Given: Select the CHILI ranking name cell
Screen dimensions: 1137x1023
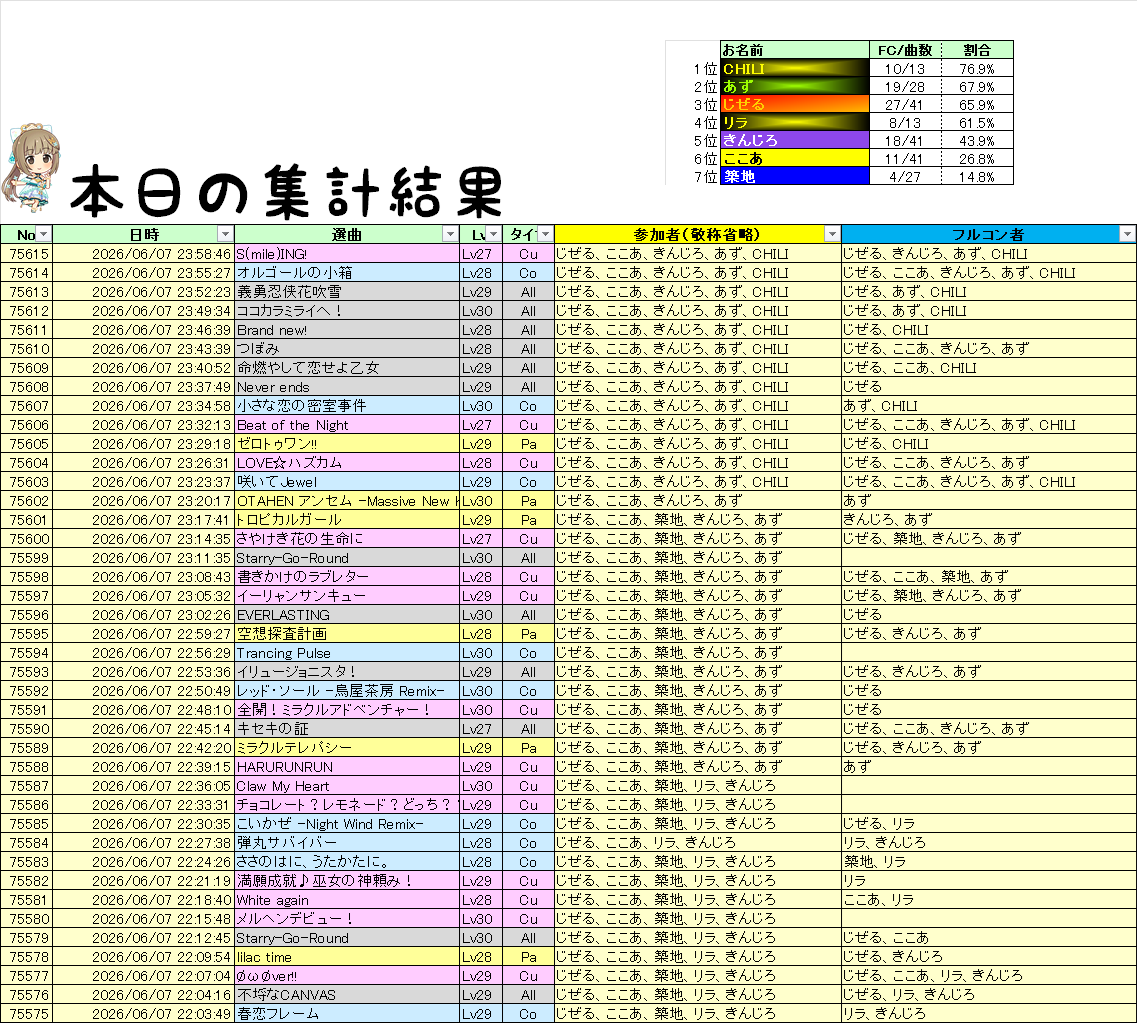Looking at the screenshot, I should 795,69.
